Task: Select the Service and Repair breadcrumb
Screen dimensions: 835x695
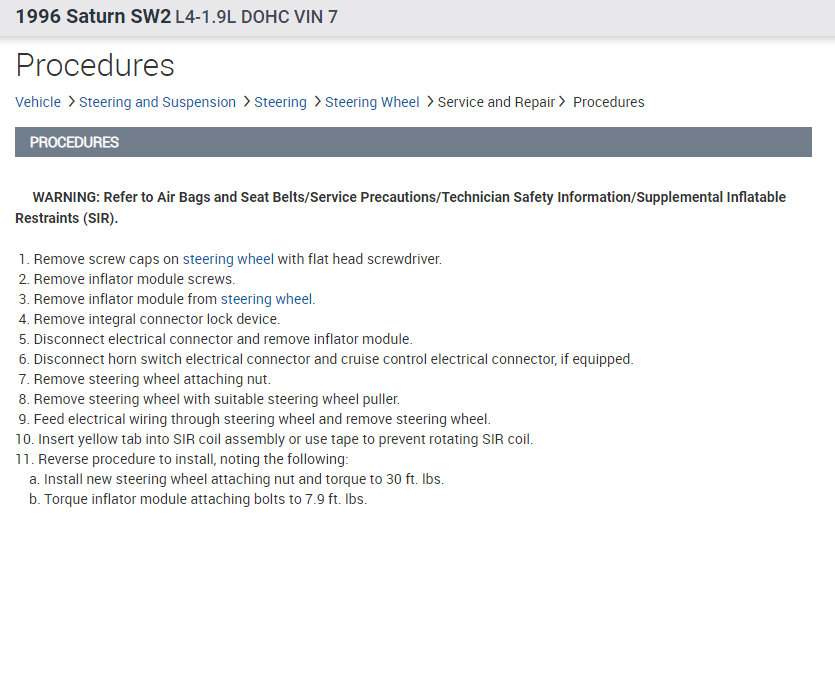Action: [496, 102]
